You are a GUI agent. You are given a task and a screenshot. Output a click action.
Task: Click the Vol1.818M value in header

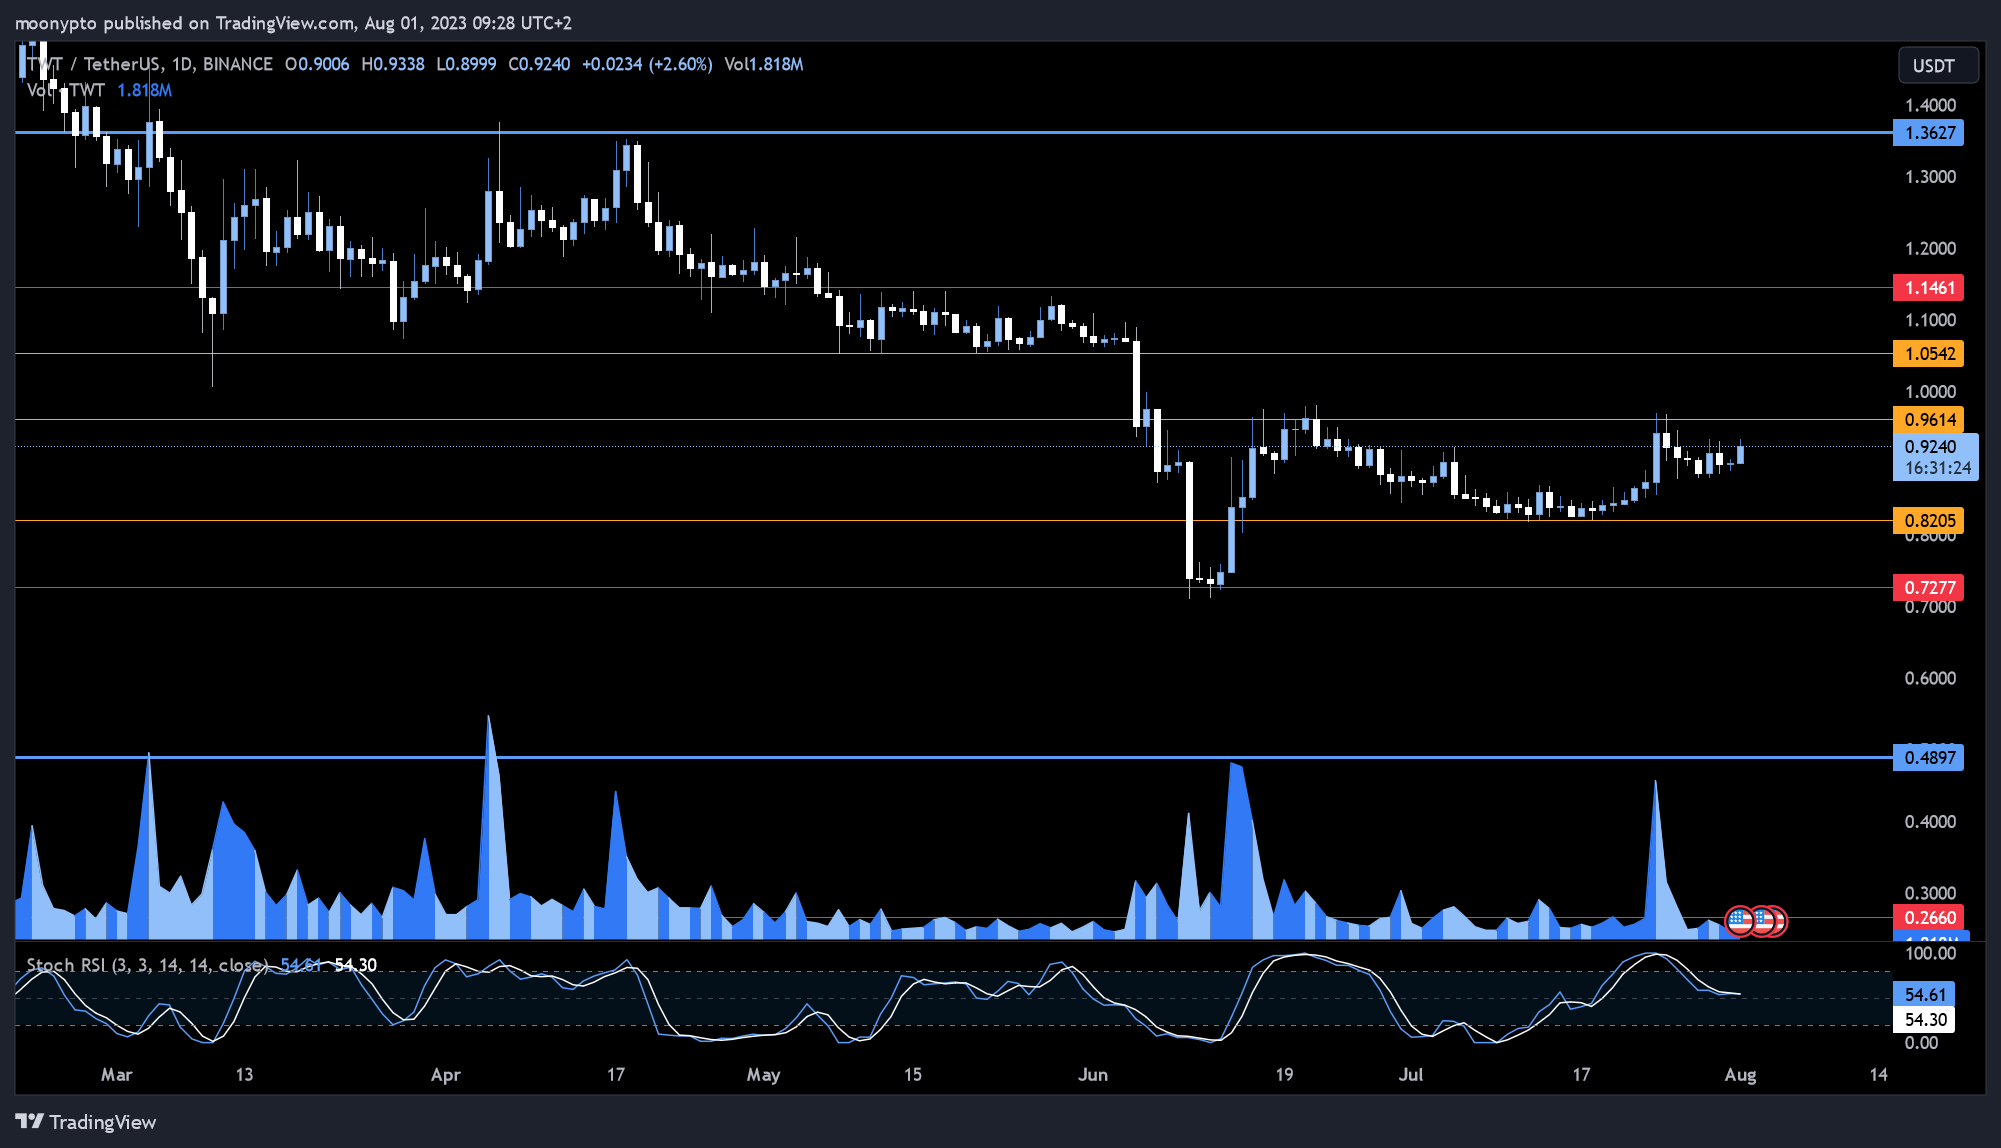(764, 64)
